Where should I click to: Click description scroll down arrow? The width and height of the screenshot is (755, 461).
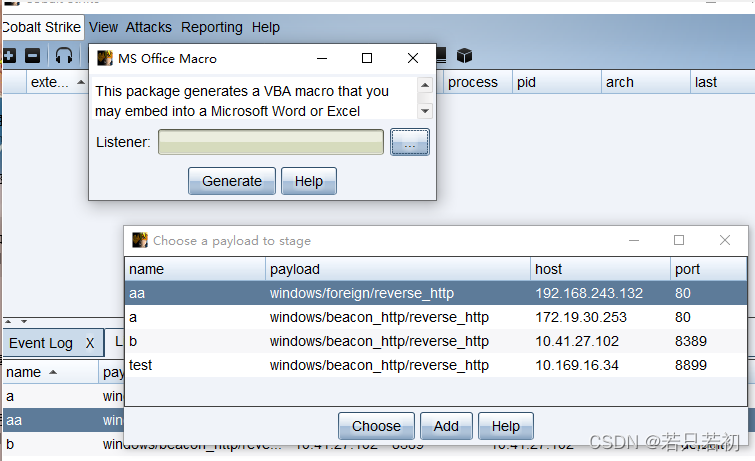coord(425,111)
